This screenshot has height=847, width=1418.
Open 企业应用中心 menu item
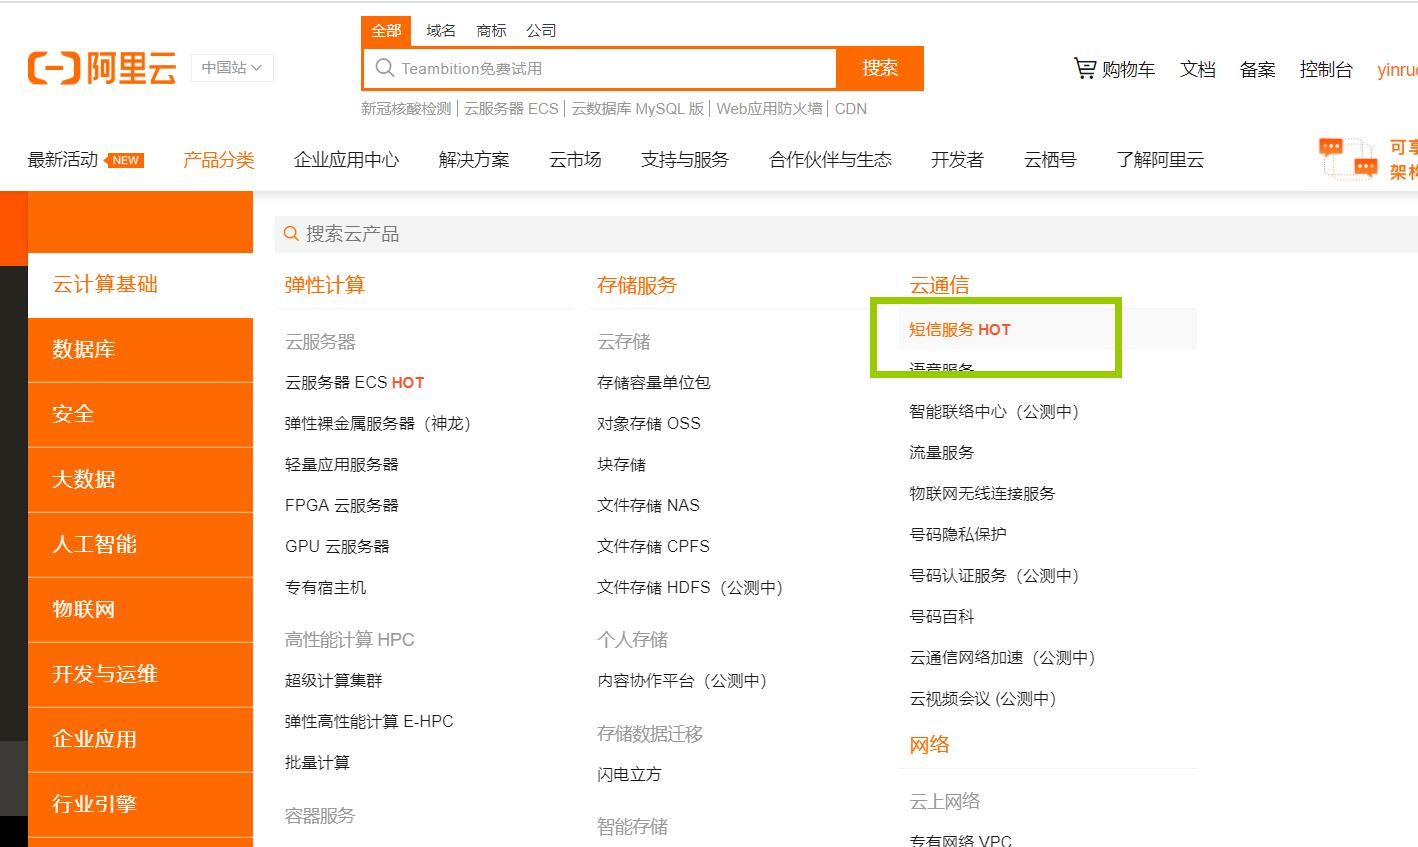(347, 160)
